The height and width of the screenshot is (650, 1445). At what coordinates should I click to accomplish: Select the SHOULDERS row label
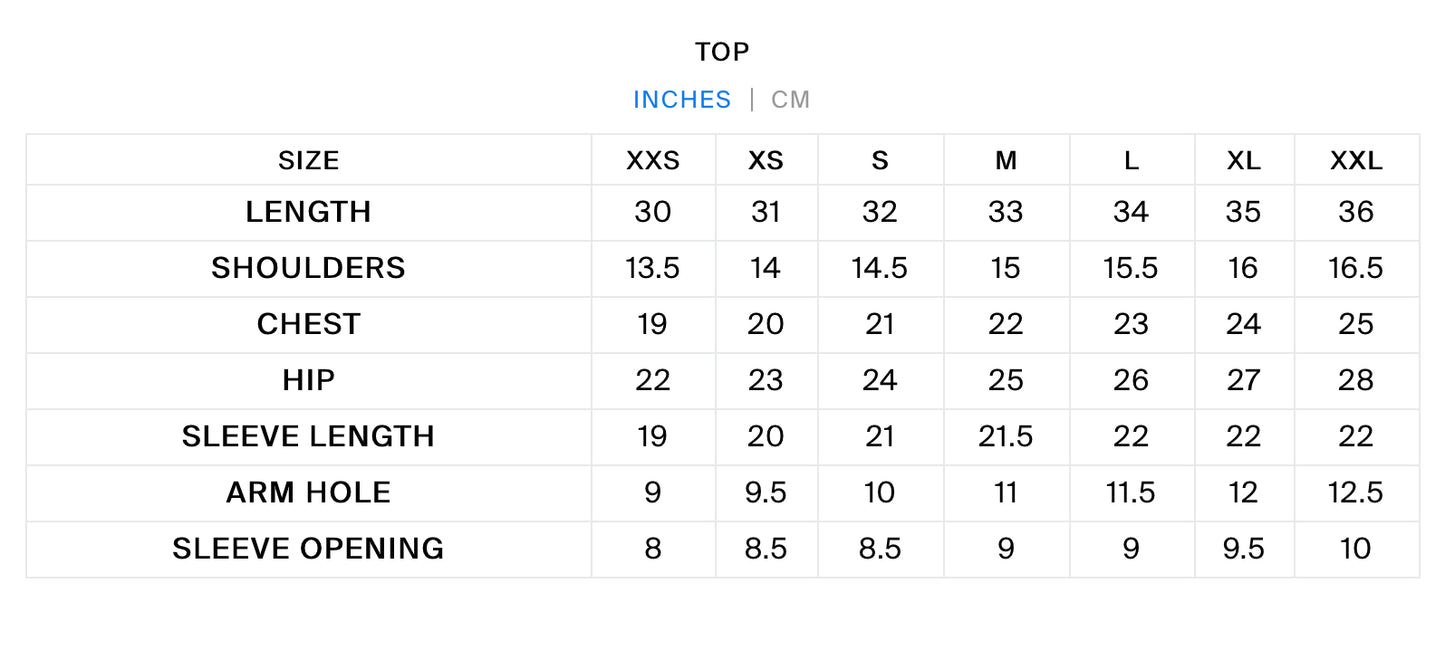click(x=308, y=268)
